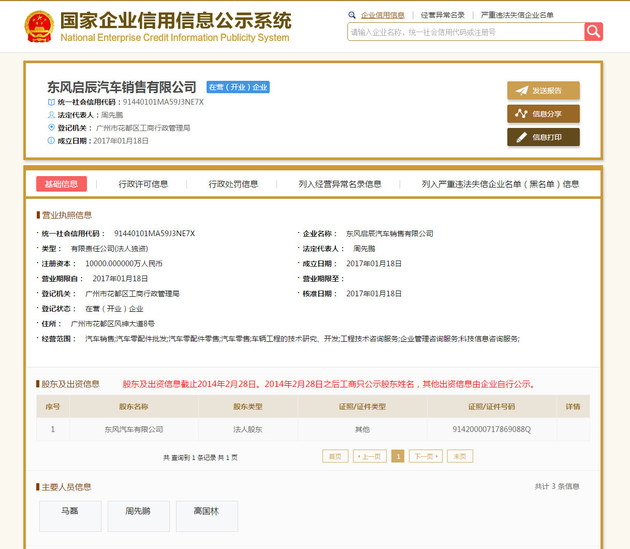Viewport: 630px width, 549px height.
Task: Open the 马磊 personnel card
Action: [x=70, y=516]
